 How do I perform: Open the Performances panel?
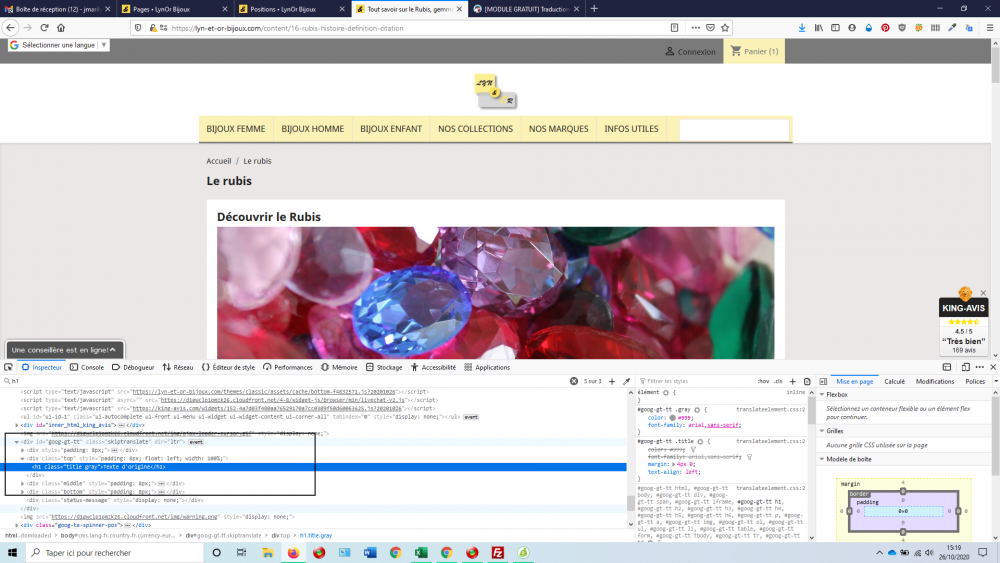pyautogui.click(x=288, y=367)
